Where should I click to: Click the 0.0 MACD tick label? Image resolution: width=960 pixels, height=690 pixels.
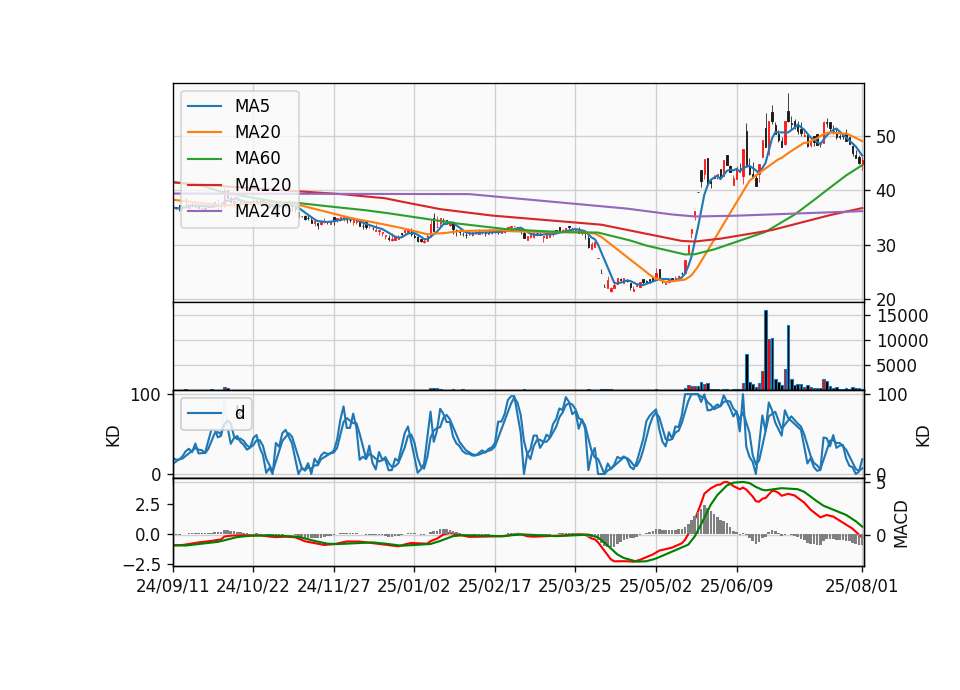tap(147, 535)
